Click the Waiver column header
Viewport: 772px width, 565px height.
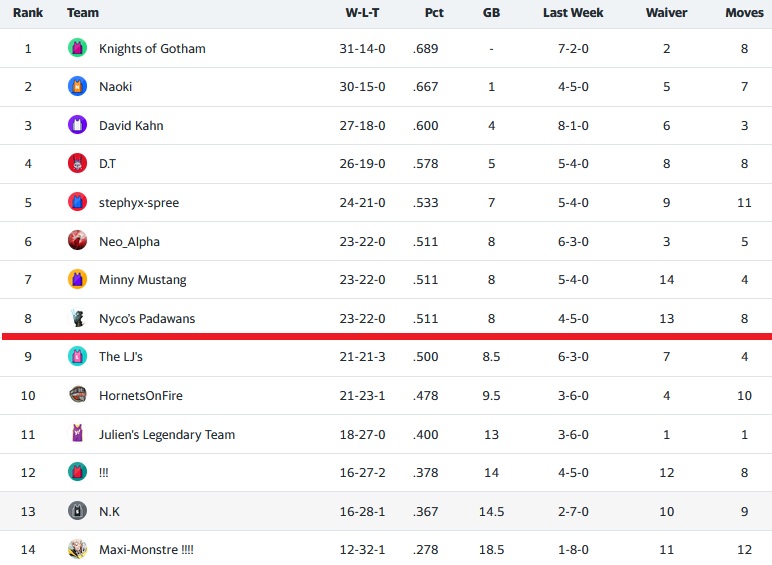[x=666, y=13]
